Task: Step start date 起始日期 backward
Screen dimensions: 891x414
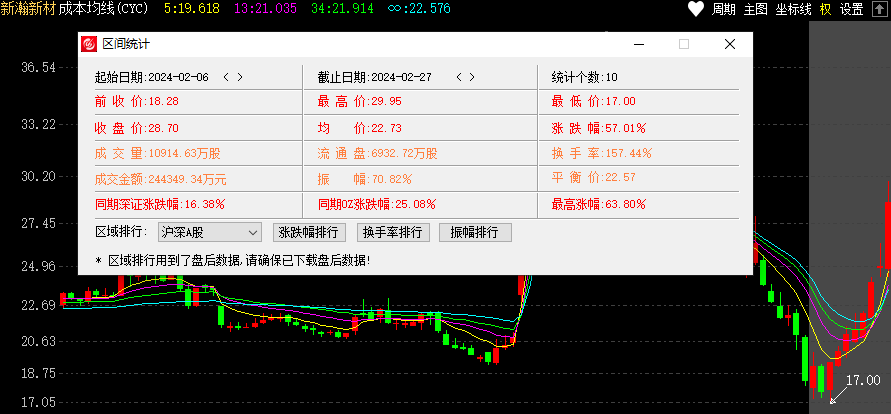Action: coord(226,77)
